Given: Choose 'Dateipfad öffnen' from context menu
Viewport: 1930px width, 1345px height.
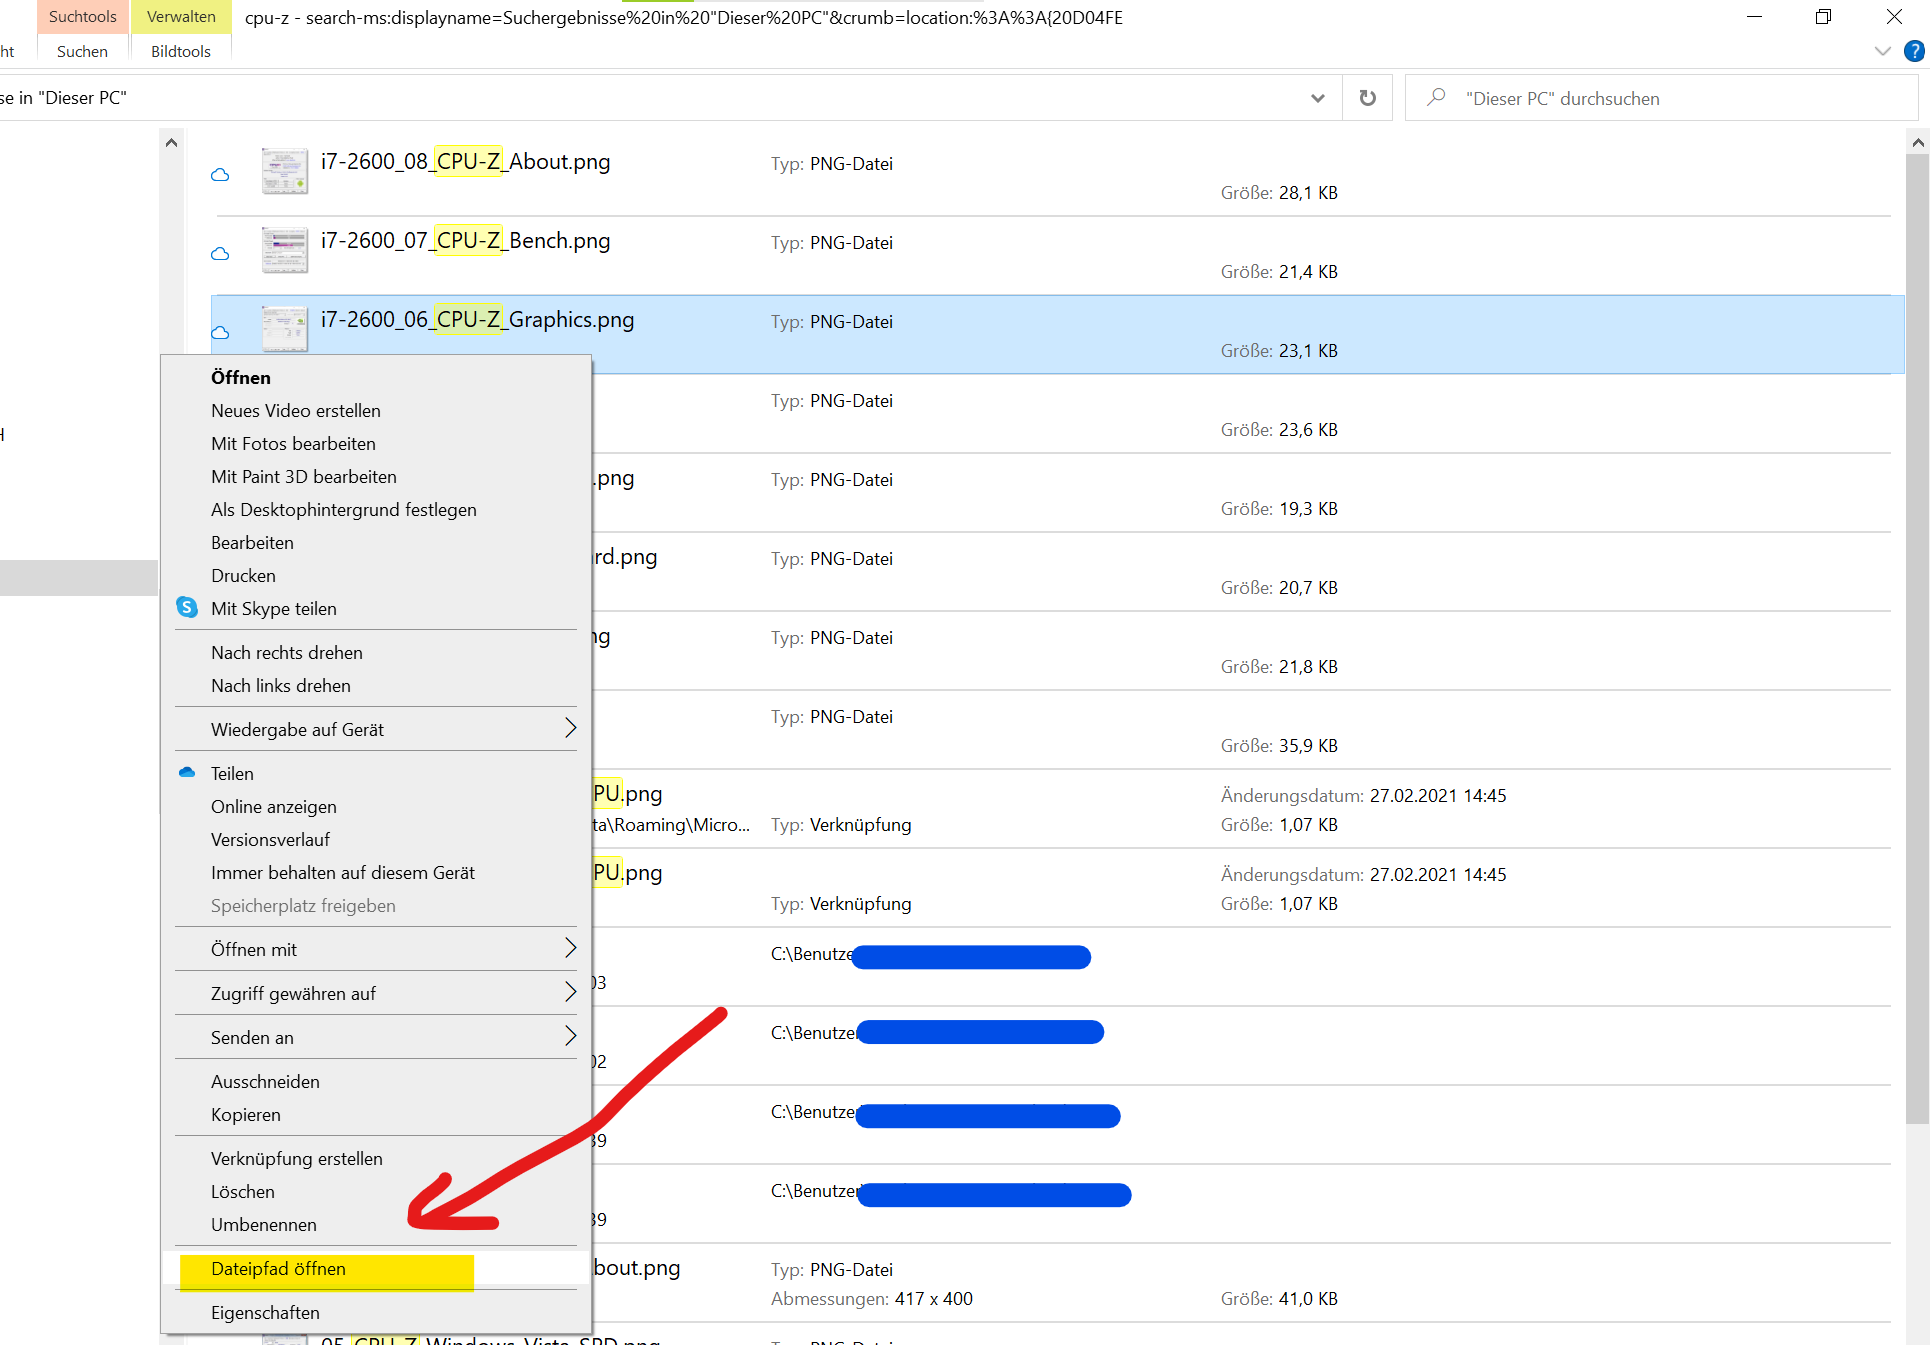Looking at the screenshot, I should tap(279, 1269).
